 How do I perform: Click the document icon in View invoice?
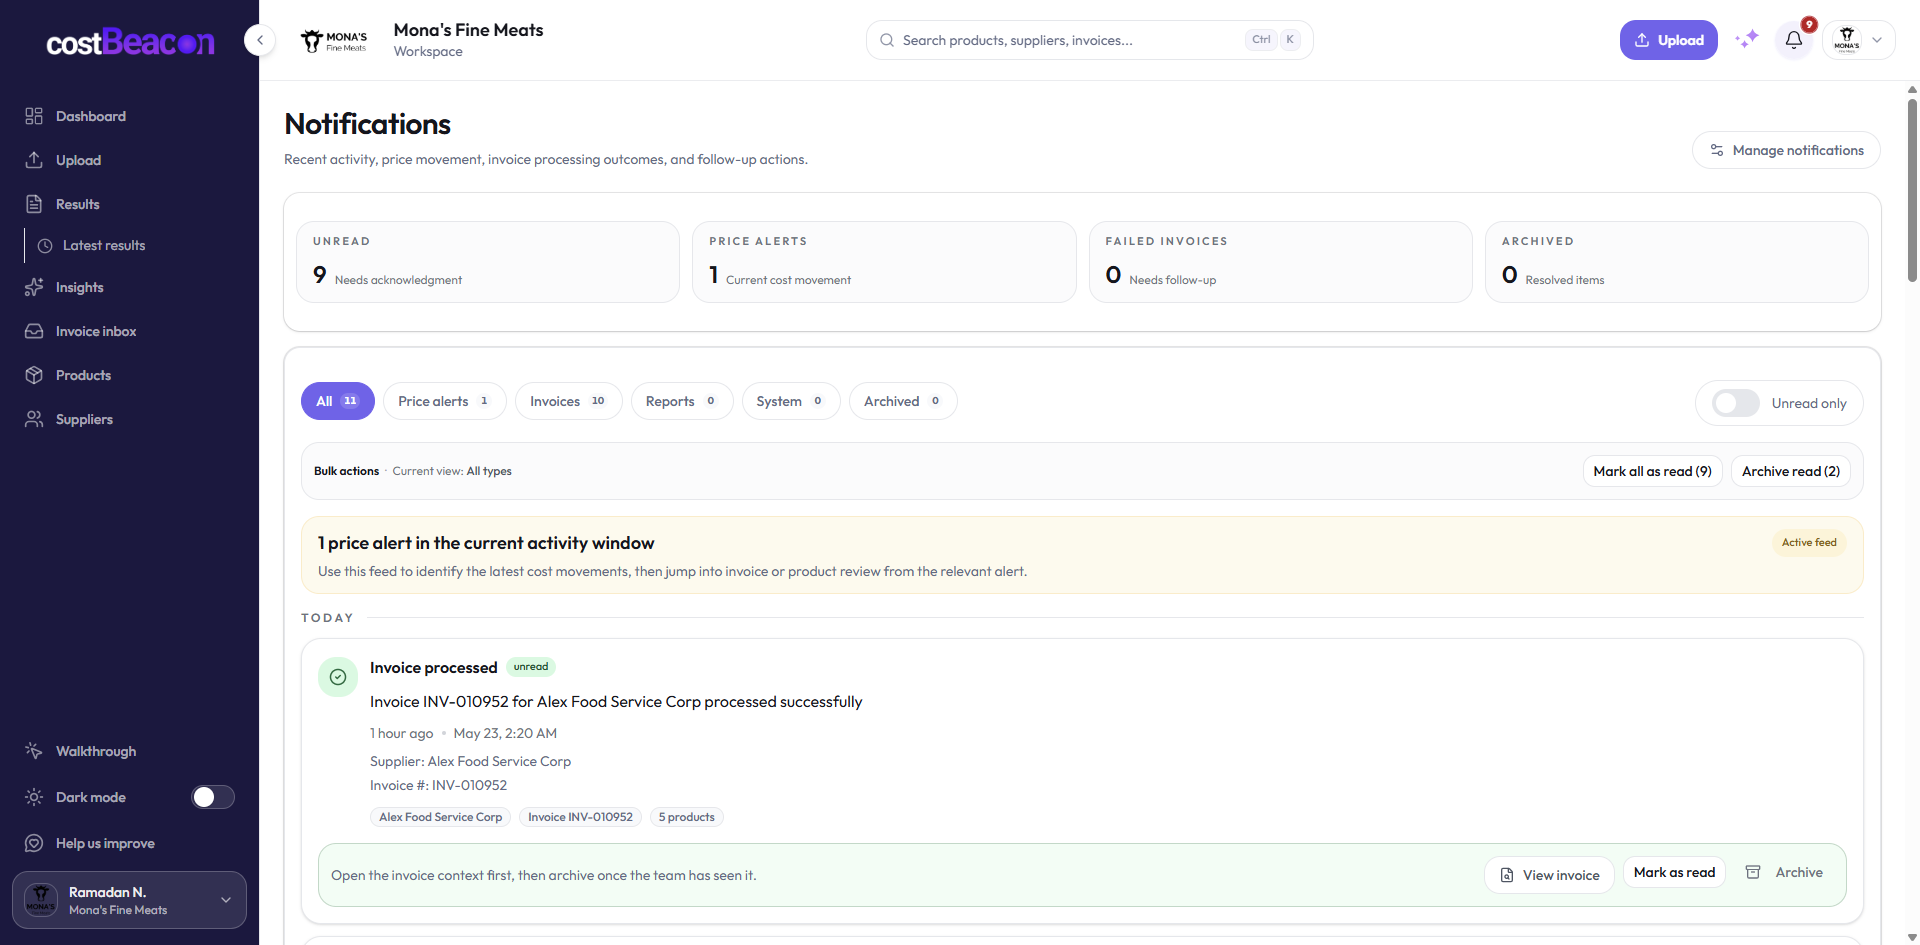pyautogui.click(x=1507, y=875)
